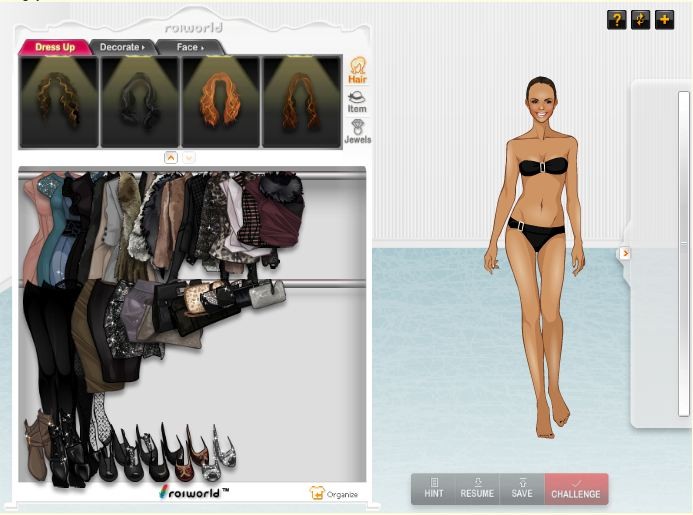Select the Item category icon
The image size is (693, 515).
pos(357,101)
